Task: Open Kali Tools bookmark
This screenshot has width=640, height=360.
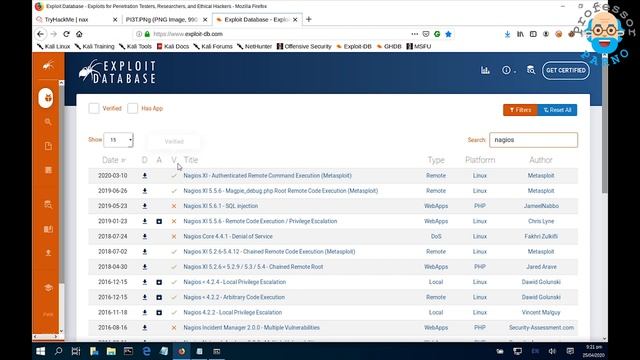Action: tap(136, 47)
